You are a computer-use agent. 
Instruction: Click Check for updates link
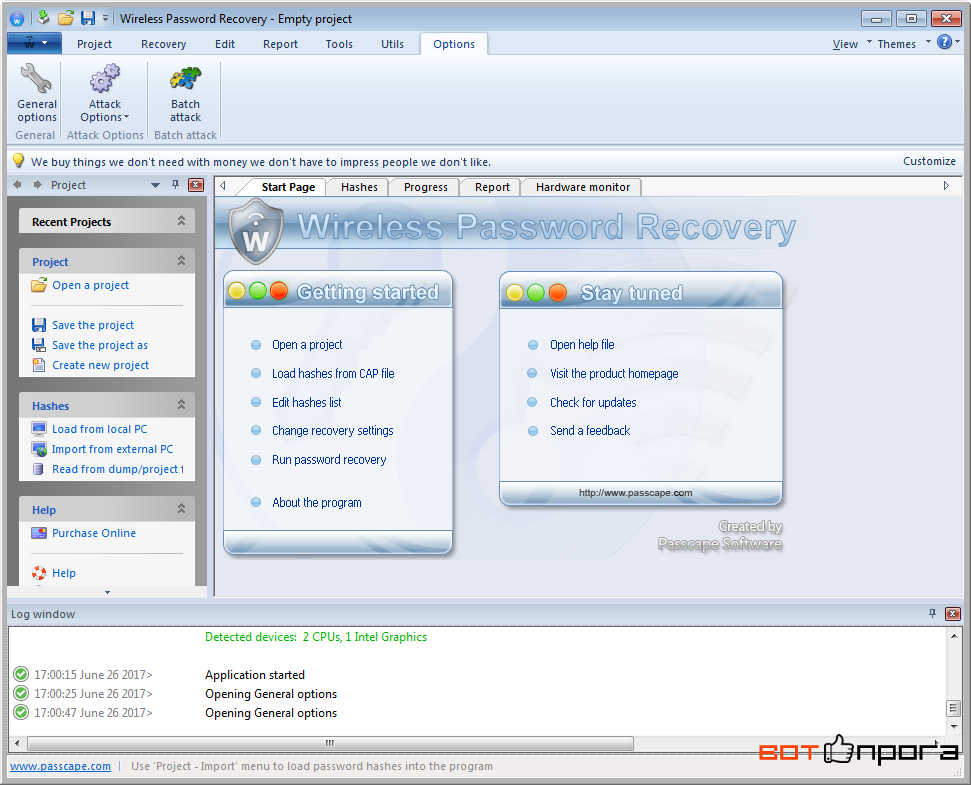pos(593,402)
